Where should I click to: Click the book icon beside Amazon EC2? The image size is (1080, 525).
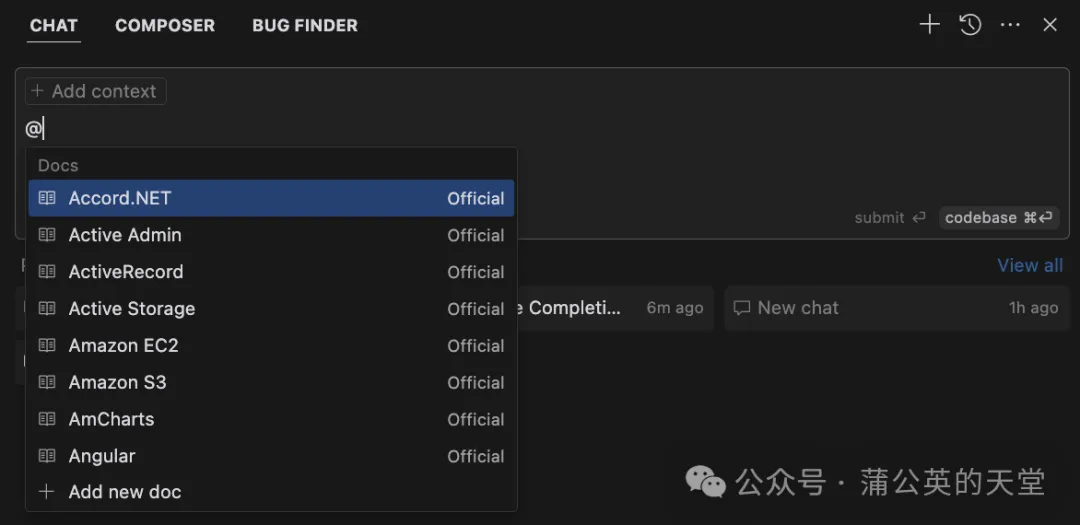47,345
